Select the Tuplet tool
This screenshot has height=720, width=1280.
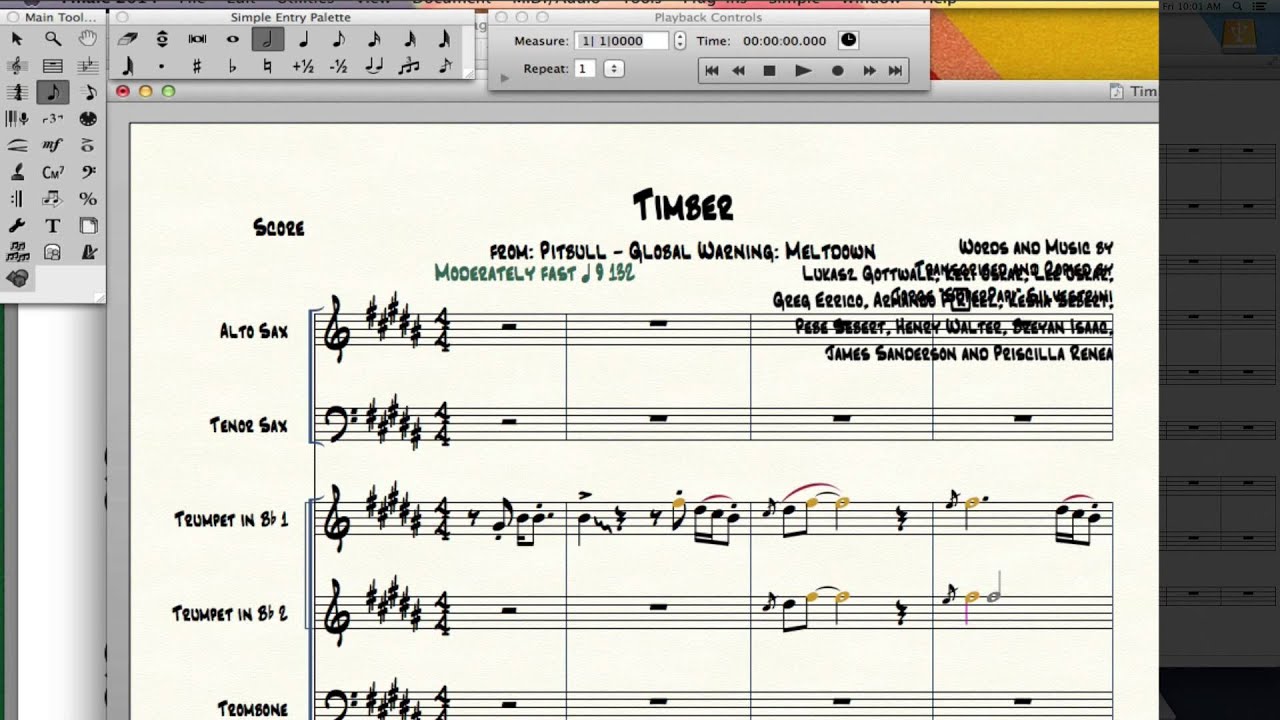click(x=53, y=119)
